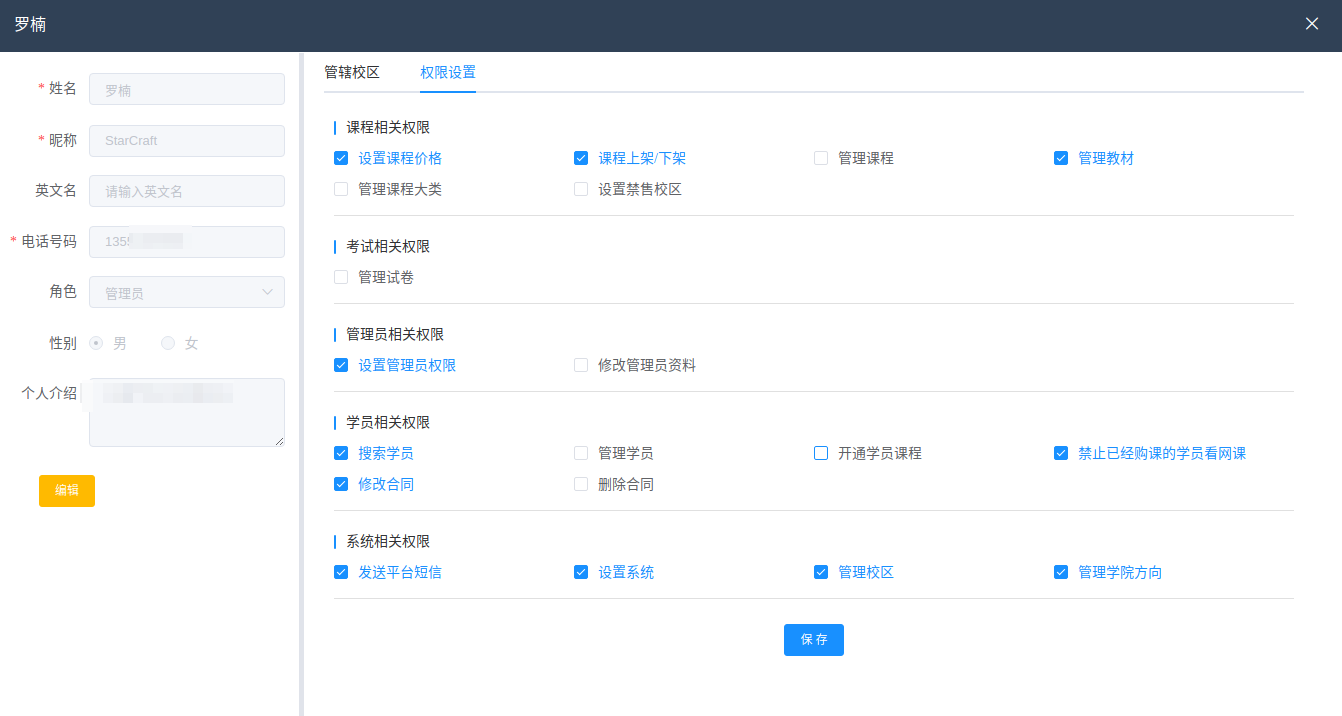The width and height of the screenshot is (1342, 716).
Task: Select the 权限设置 tab
Action: click(x=448, y=72)
